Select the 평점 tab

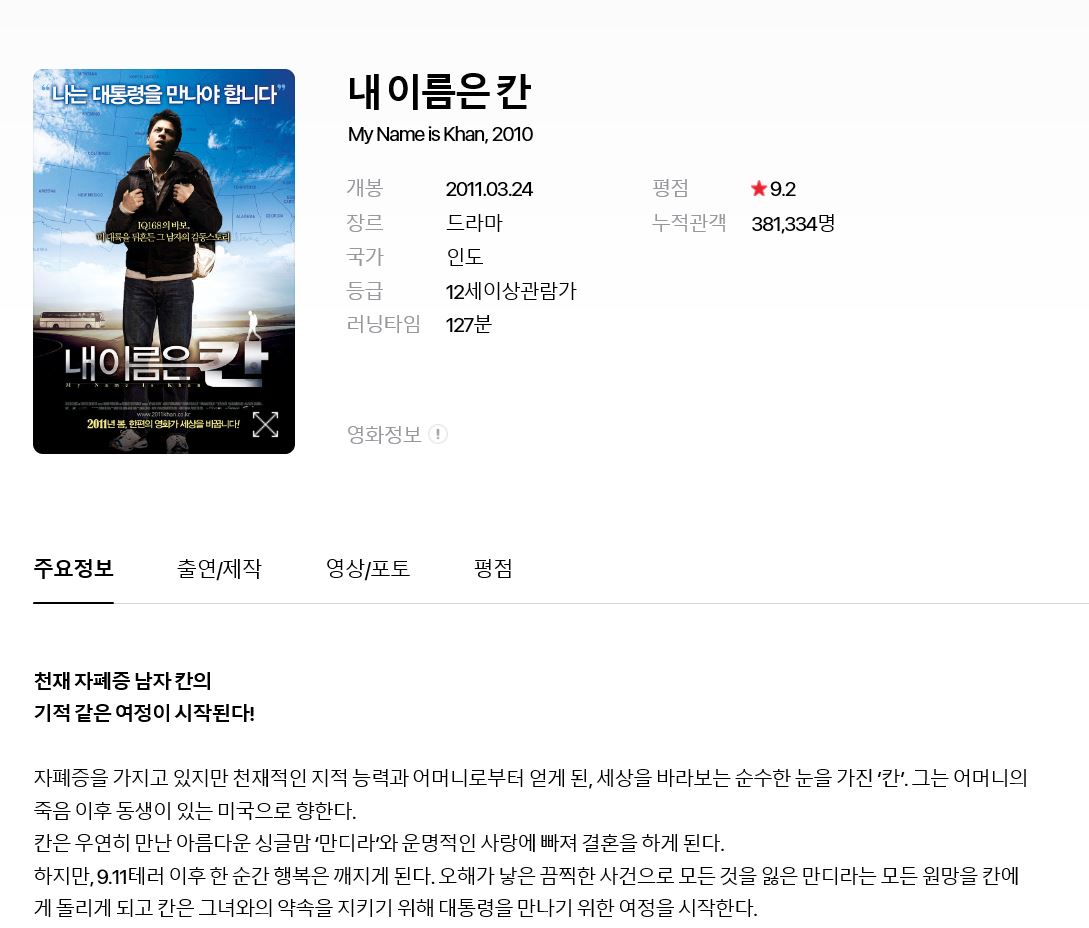coord(493,568)
